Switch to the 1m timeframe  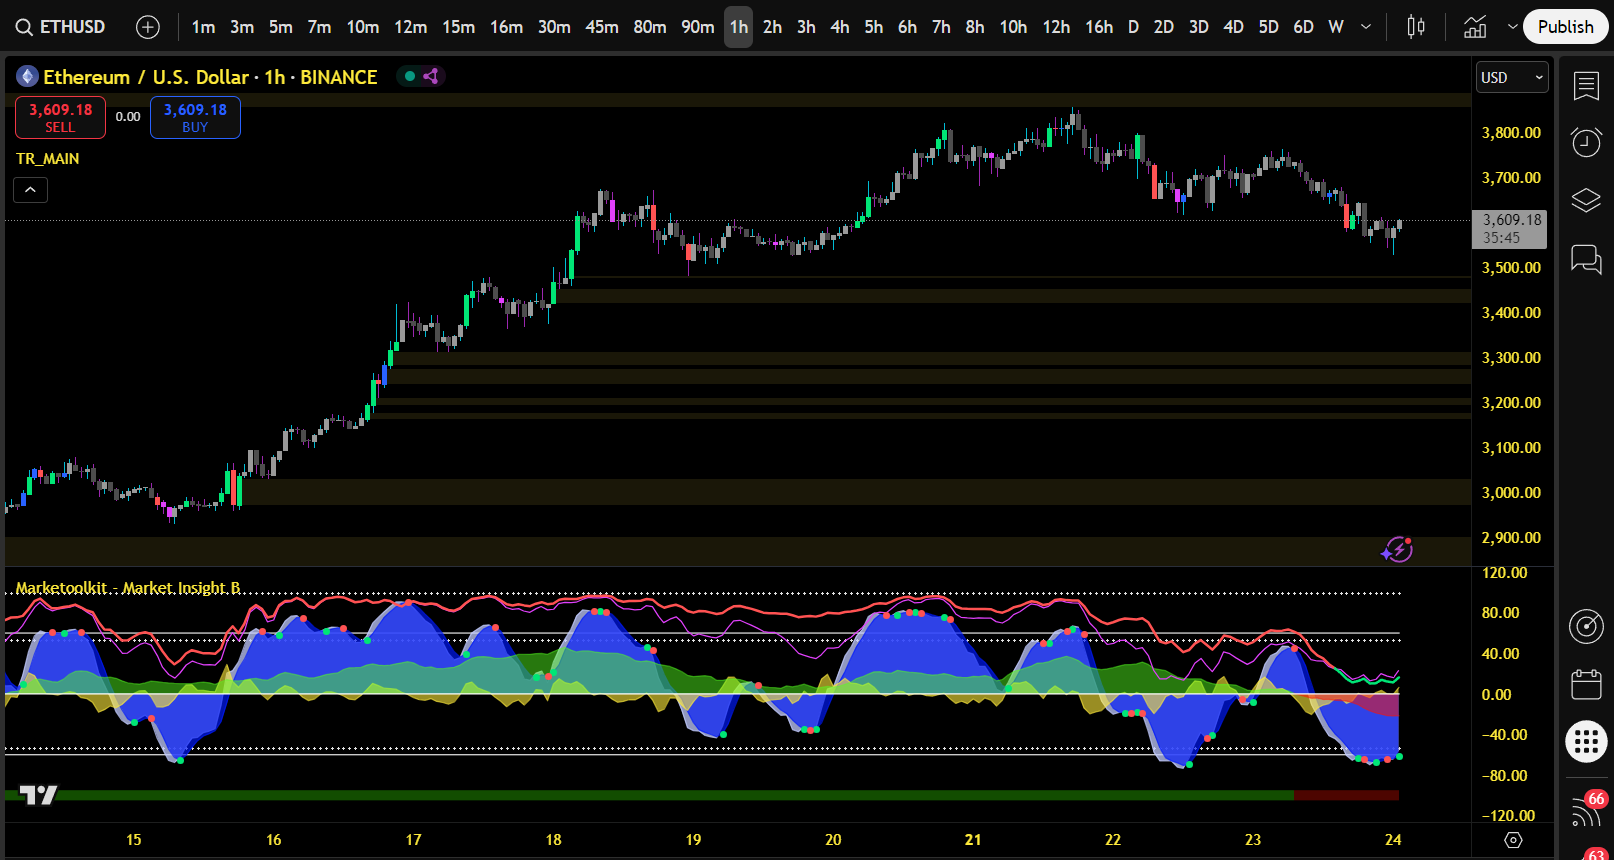[203, 27]
